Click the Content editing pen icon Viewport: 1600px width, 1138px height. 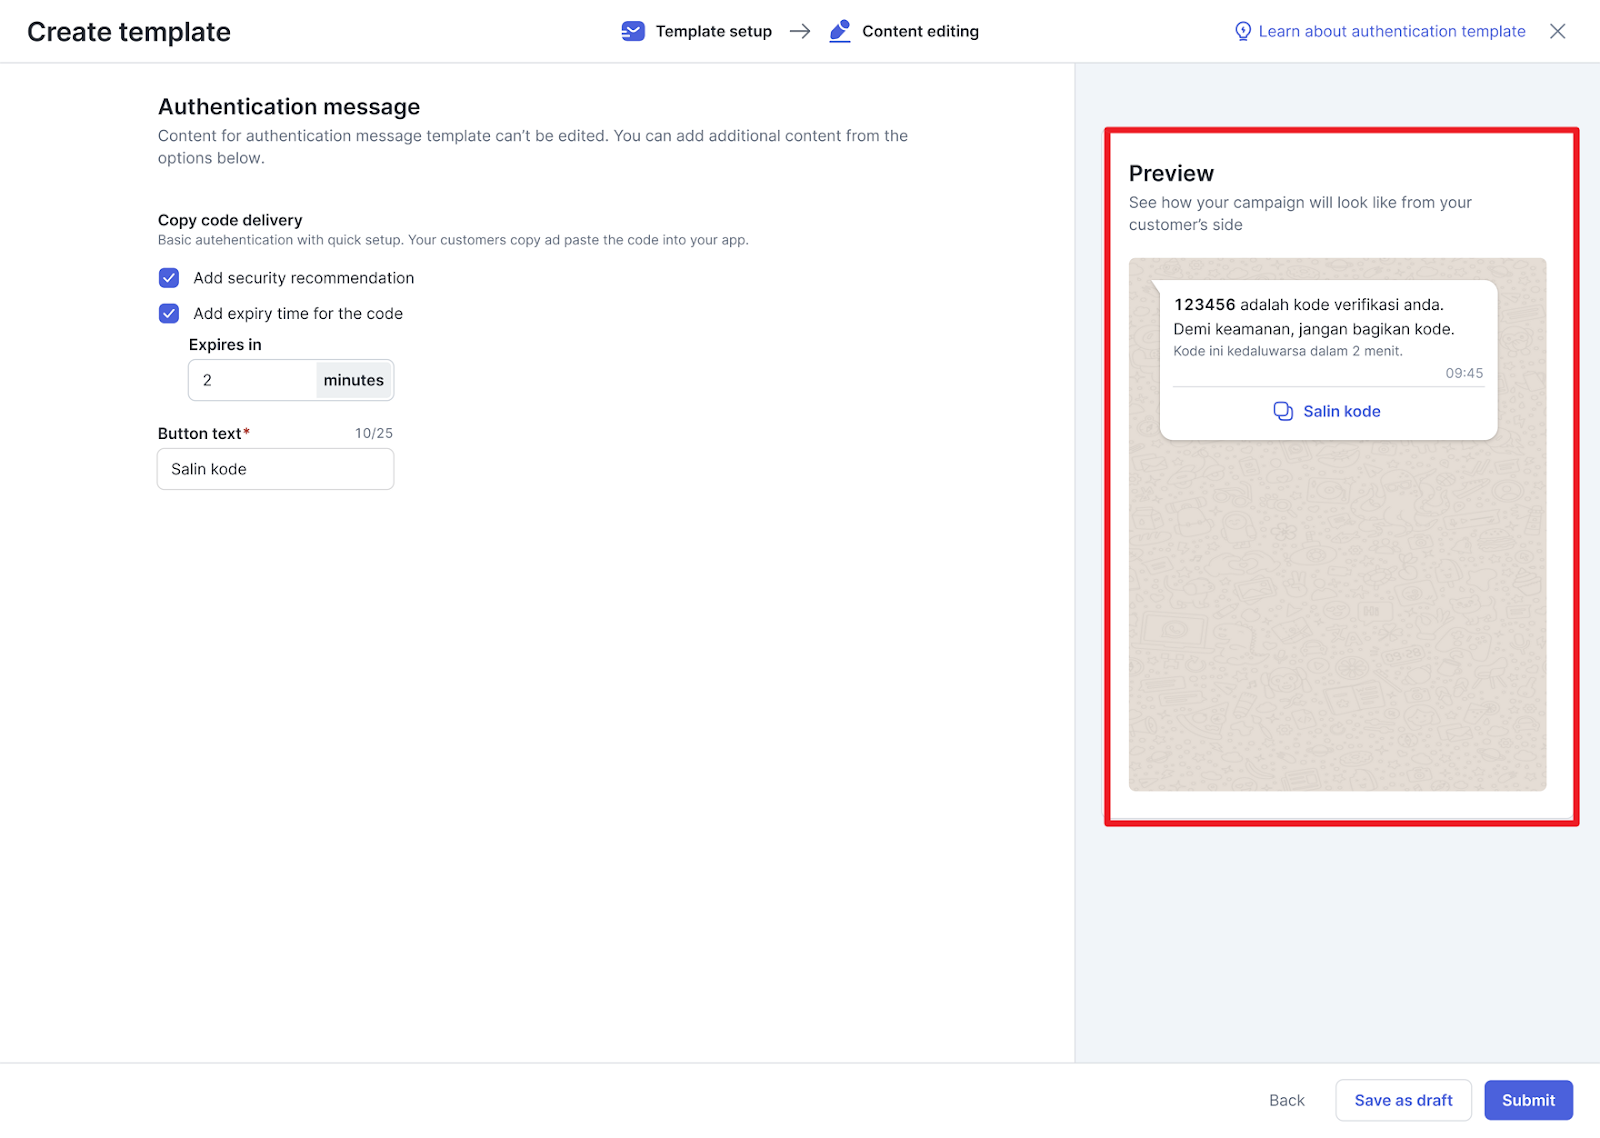pyautogui.click(x=840, y=31)
